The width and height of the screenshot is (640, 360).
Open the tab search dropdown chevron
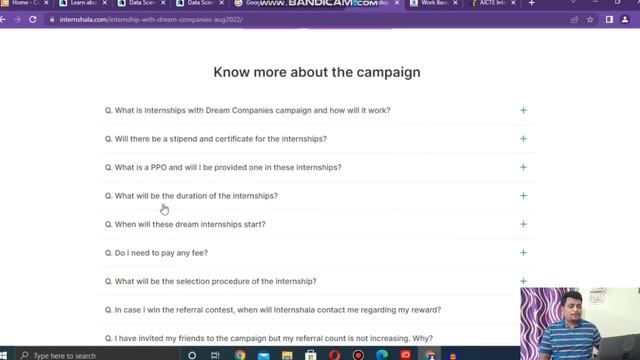[x=573, y=2]
